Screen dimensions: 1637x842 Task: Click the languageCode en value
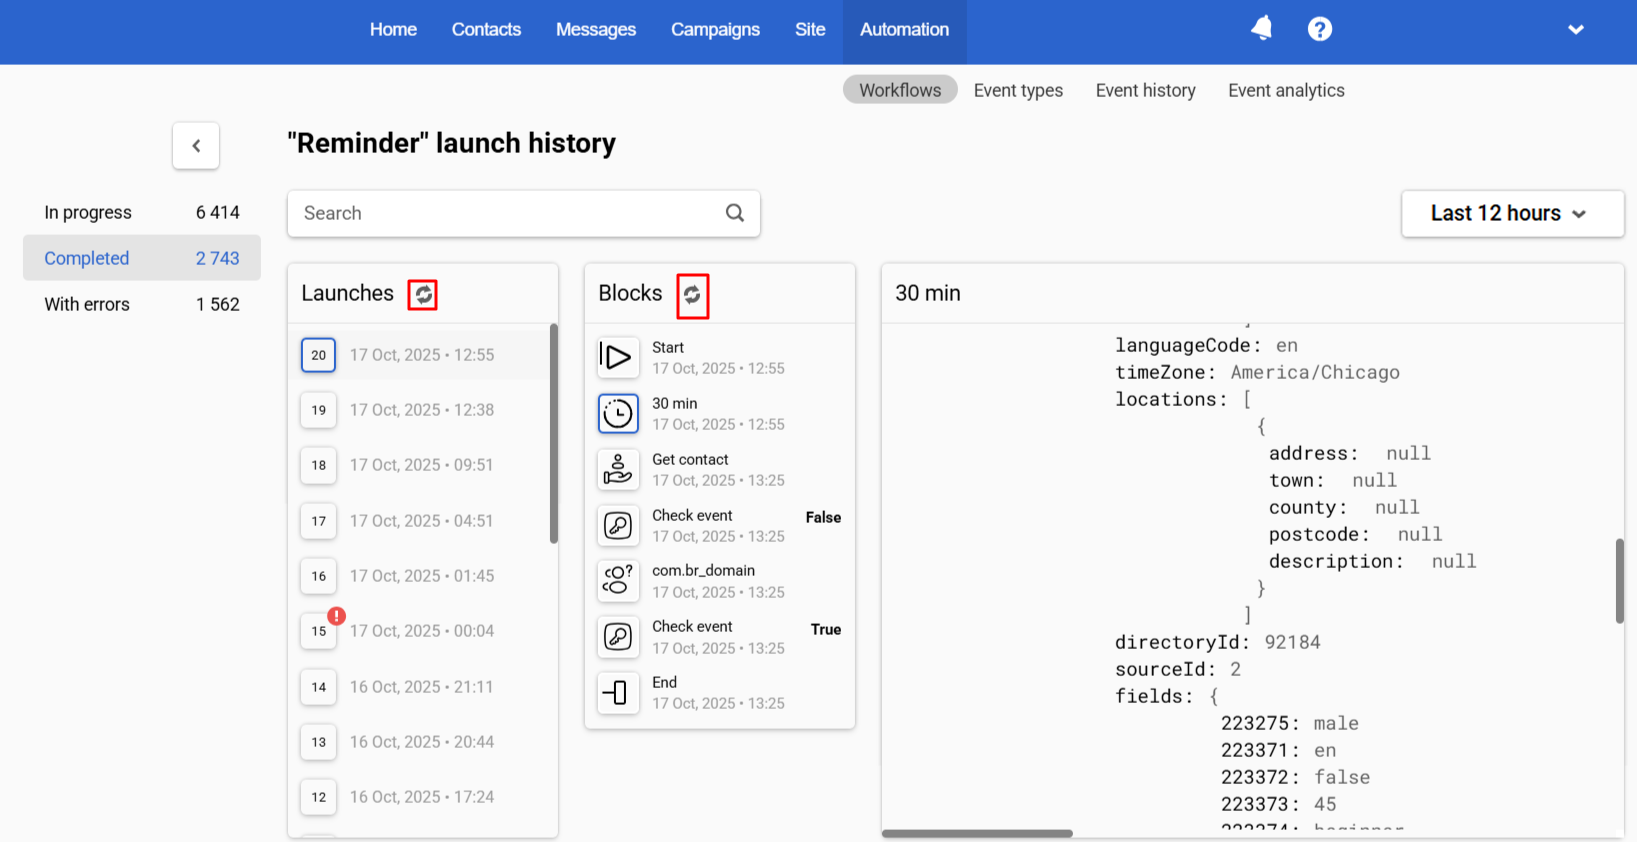coord(1287,345)
